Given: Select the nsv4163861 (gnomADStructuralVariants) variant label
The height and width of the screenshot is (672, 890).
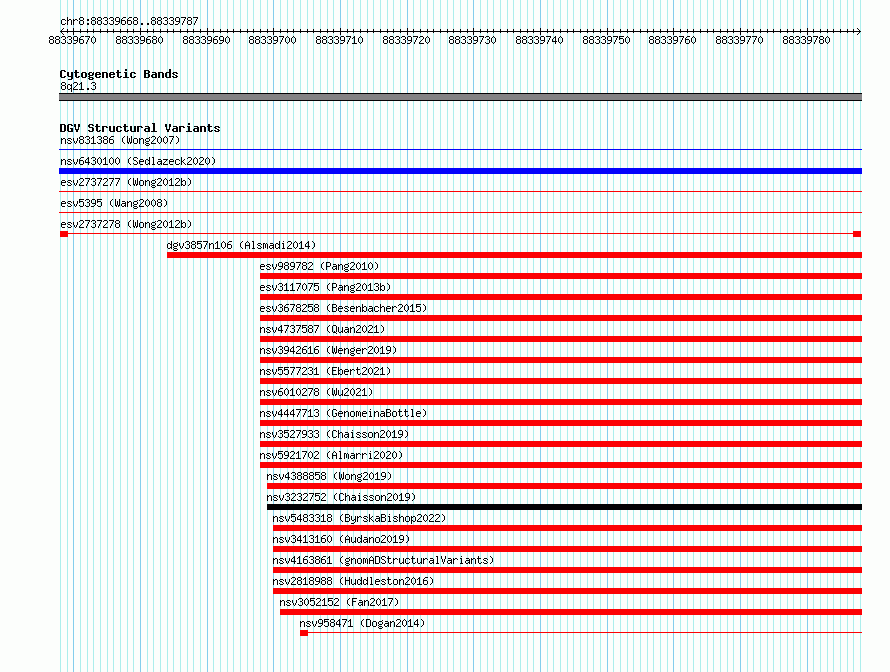Looking at the screenshot, I should [383, 560].
